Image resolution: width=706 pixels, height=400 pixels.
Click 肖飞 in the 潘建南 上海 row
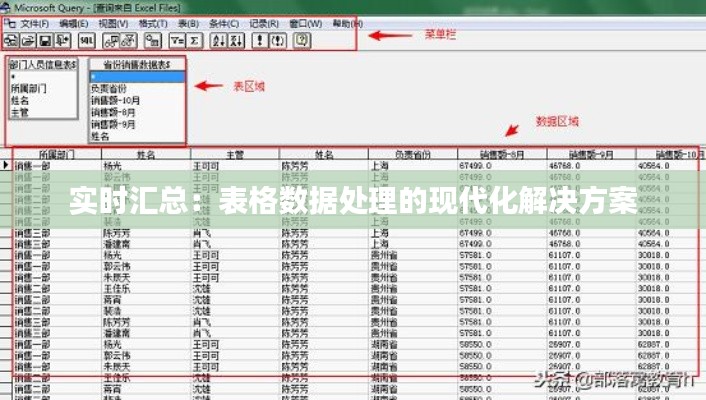[x=202, y=244]
